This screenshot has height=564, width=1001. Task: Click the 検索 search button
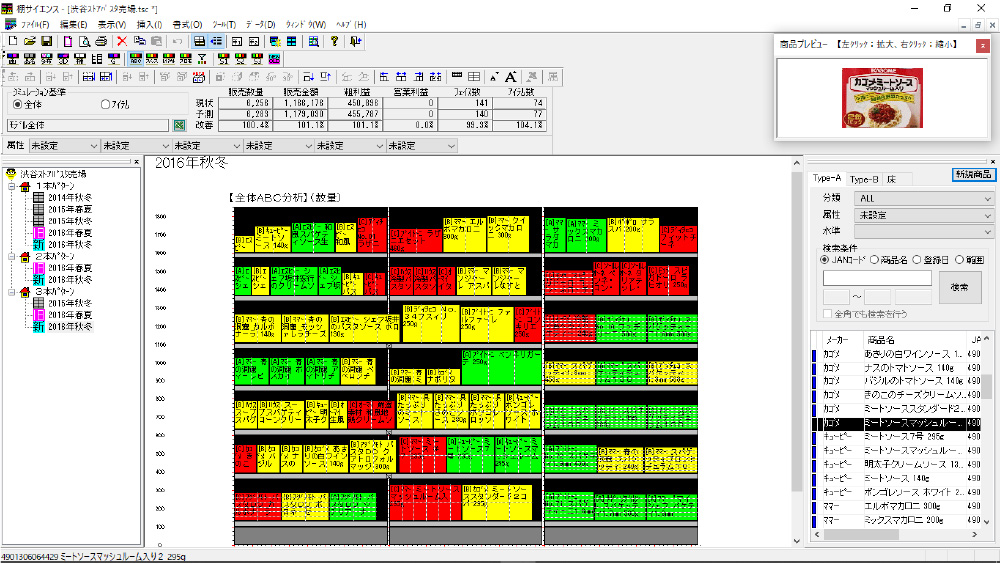(x=959, y=287)
